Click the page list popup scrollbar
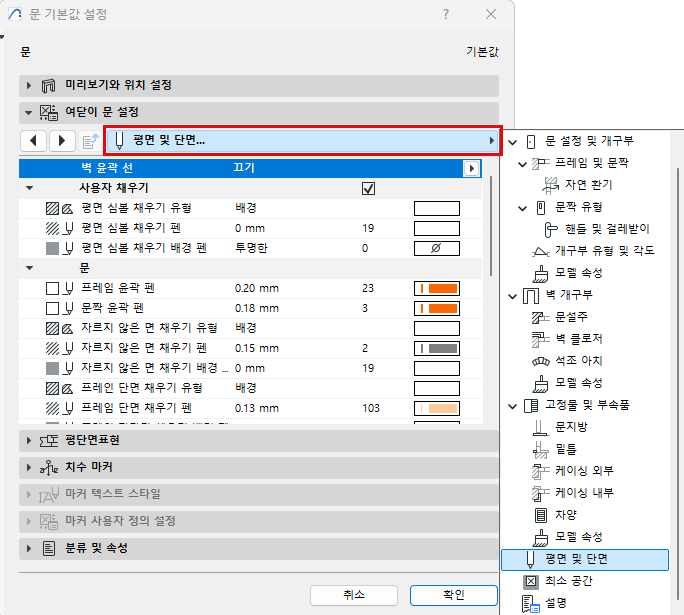The width and height of the screenshot is (684, 615). [678, 384]
